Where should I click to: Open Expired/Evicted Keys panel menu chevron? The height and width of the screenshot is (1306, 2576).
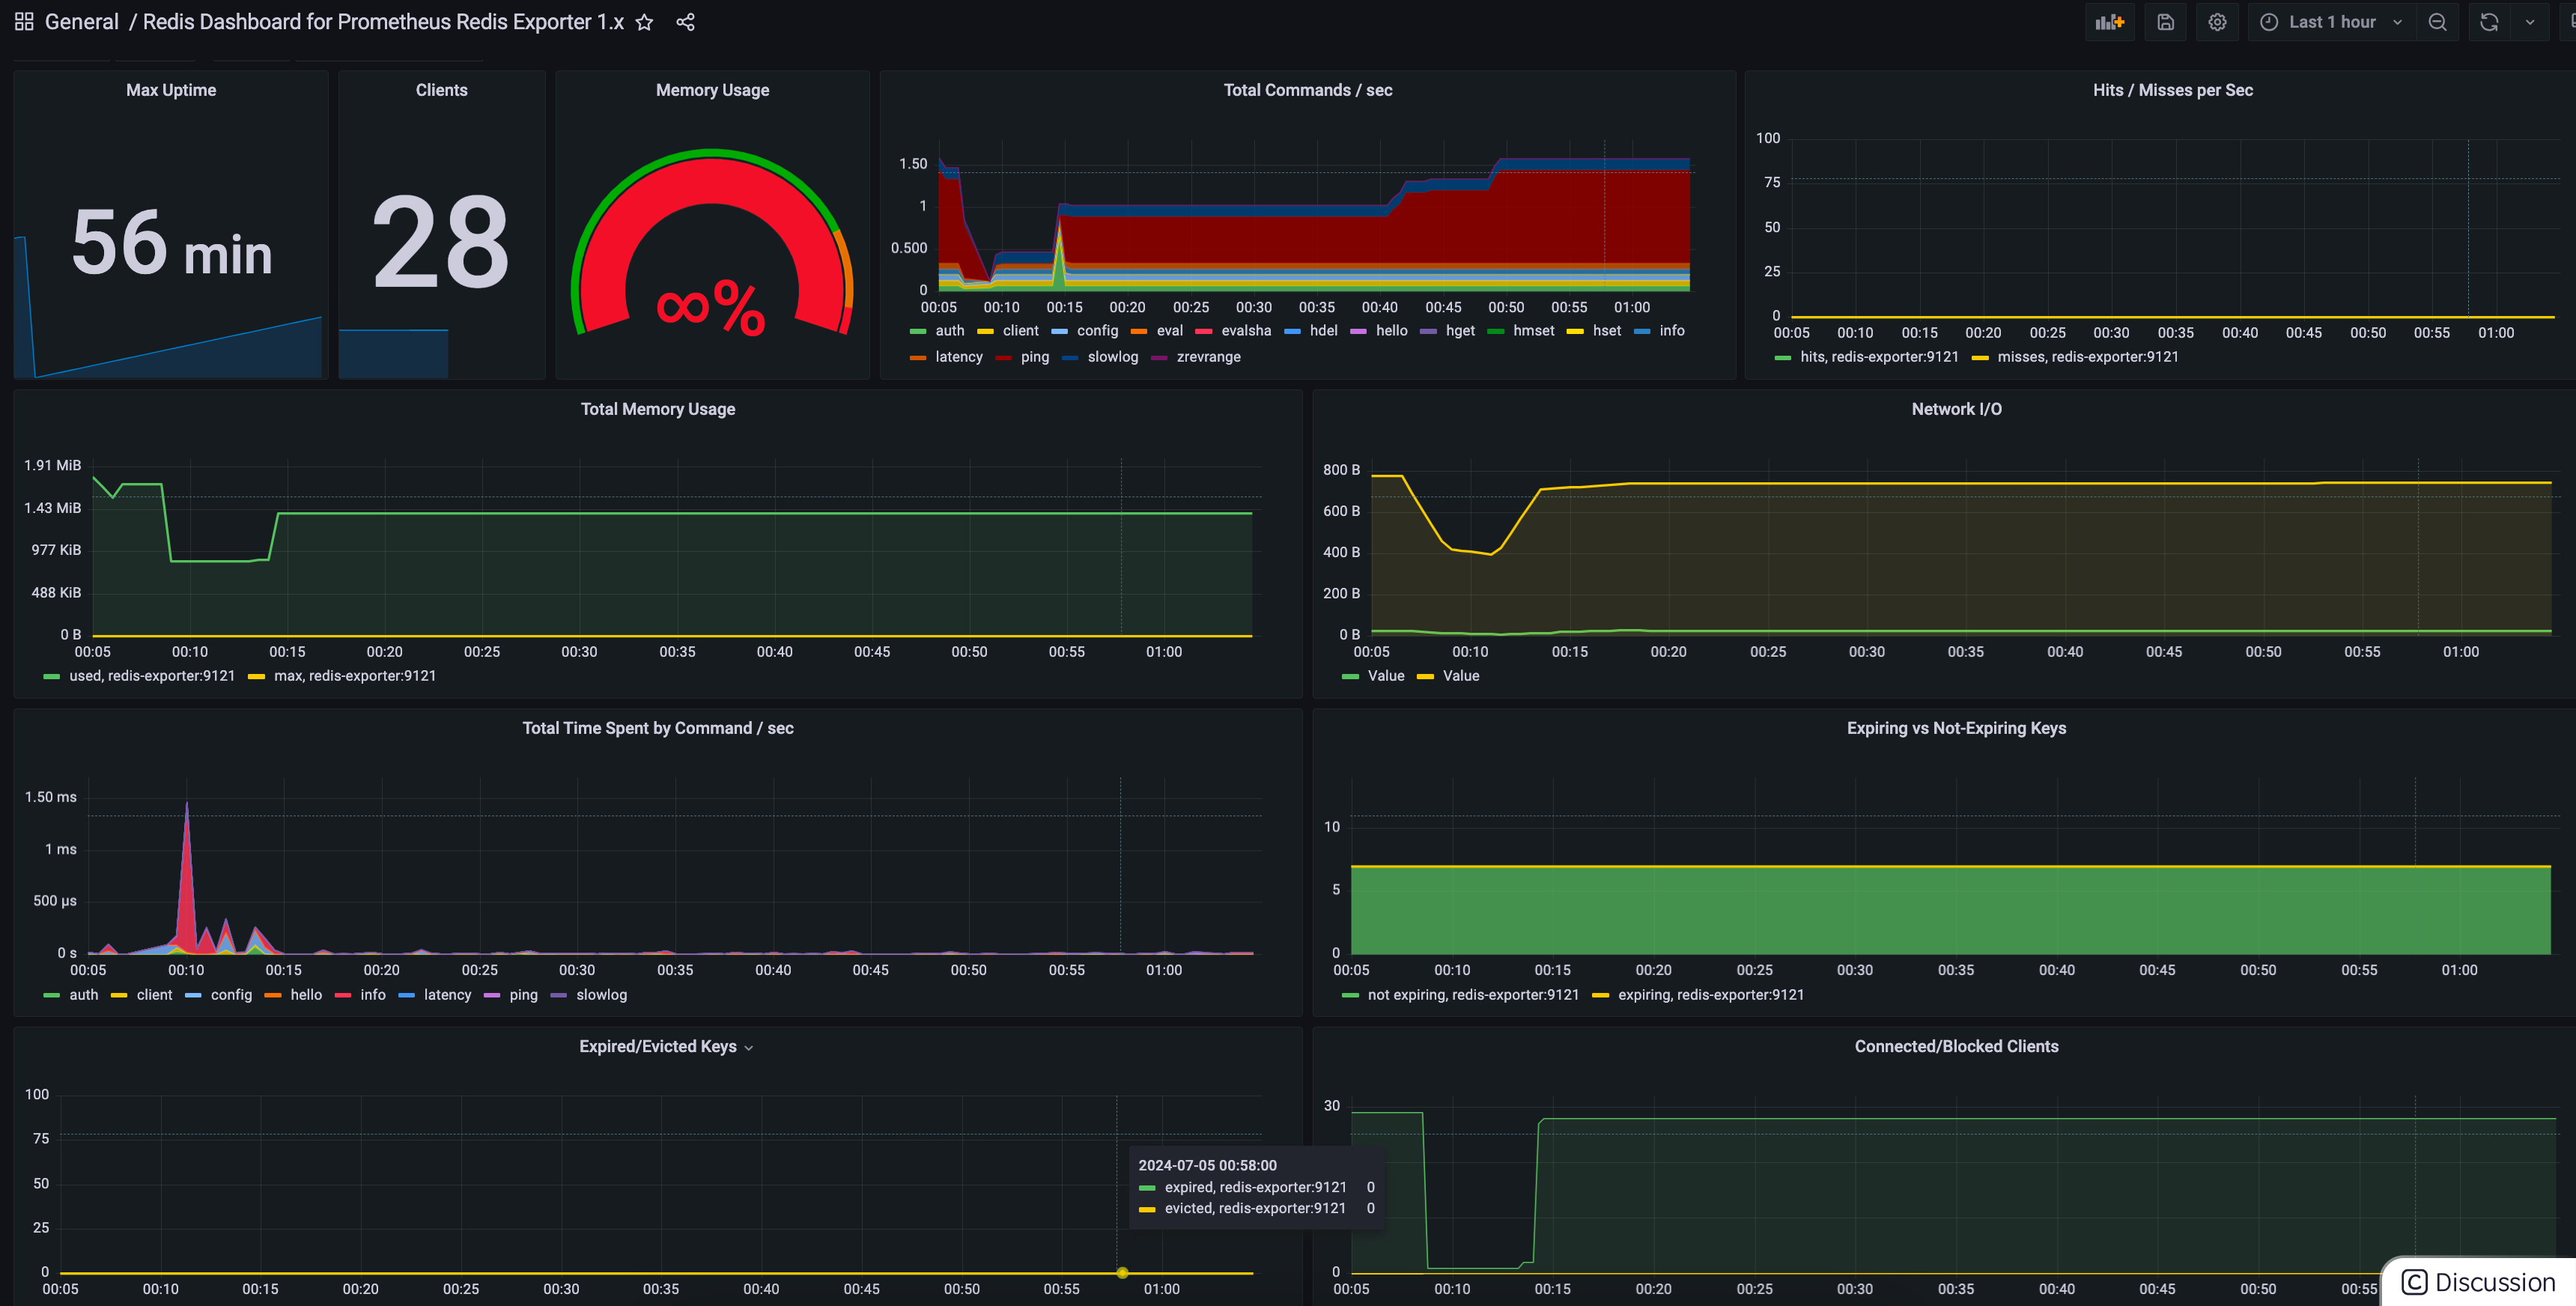pos(749,1048)
